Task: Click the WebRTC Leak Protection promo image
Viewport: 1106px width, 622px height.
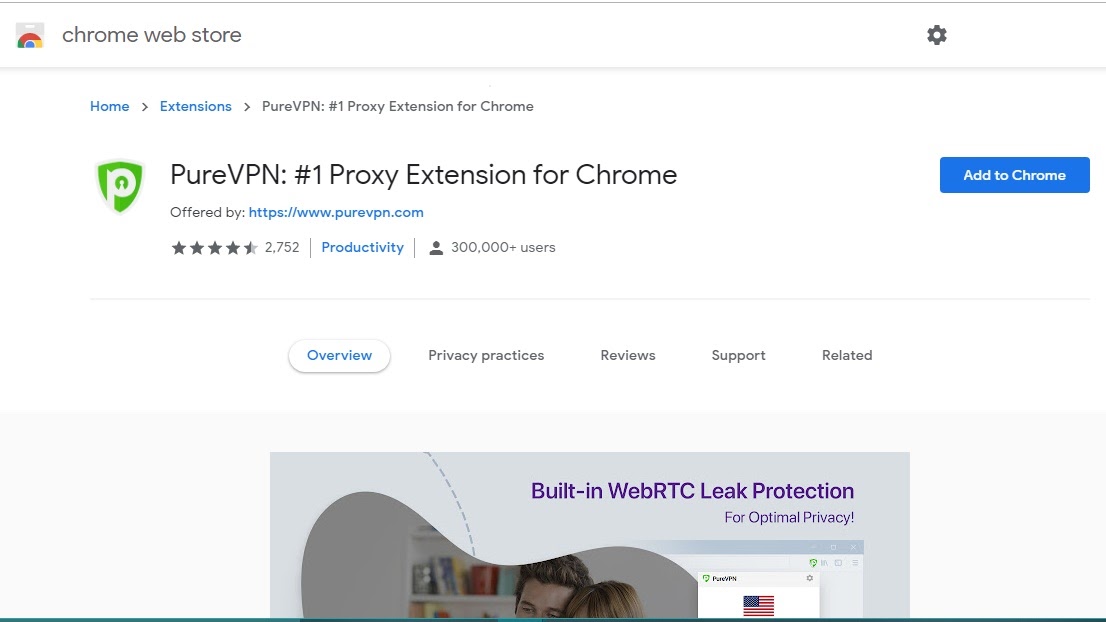Action: (590, 535)
